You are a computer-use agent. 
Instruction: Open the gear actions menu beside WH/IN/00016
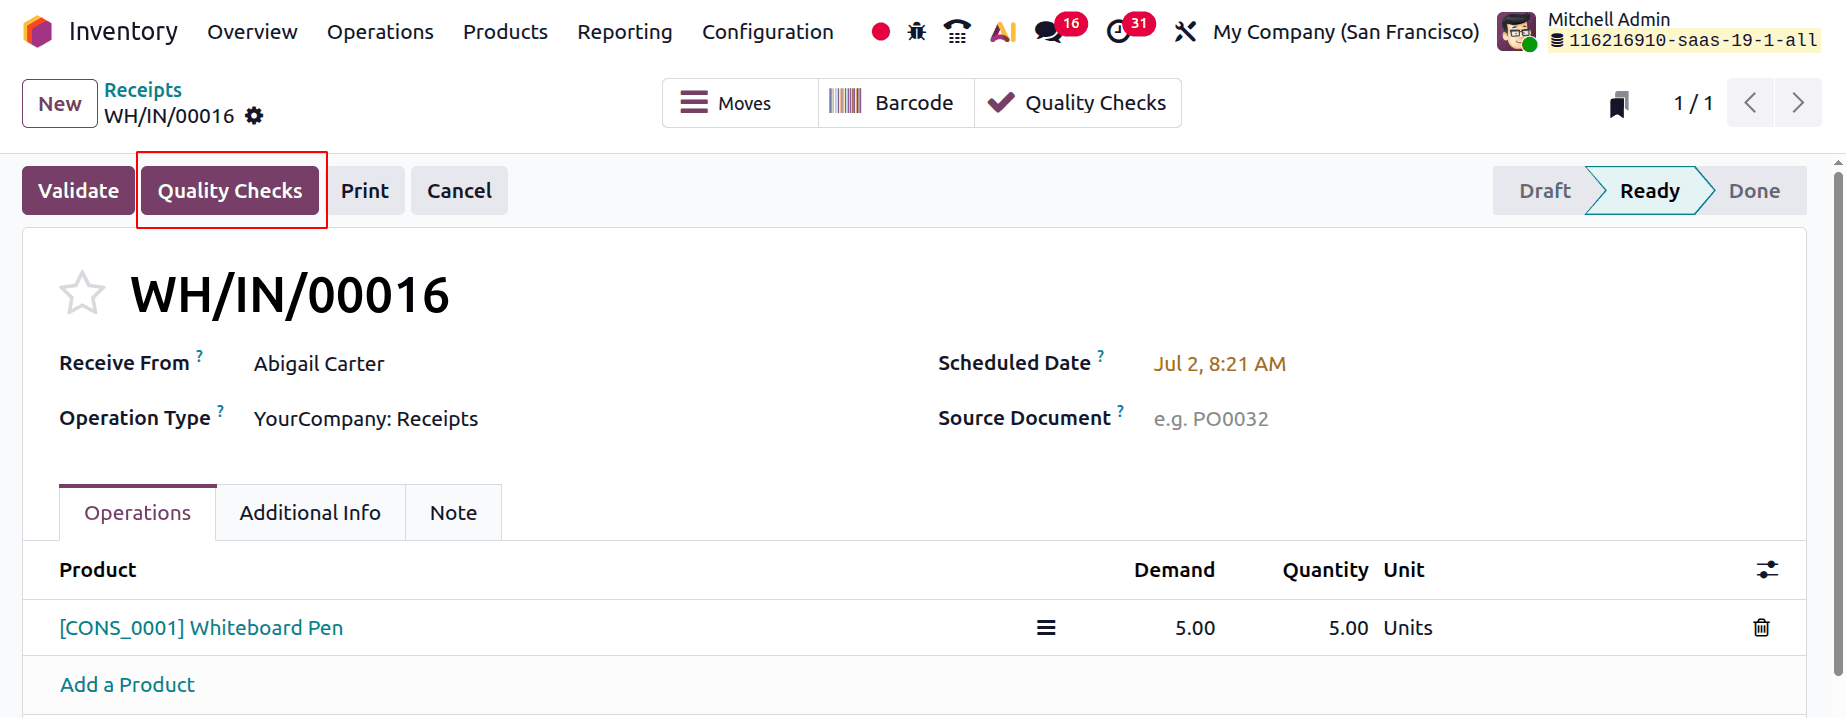254,116
